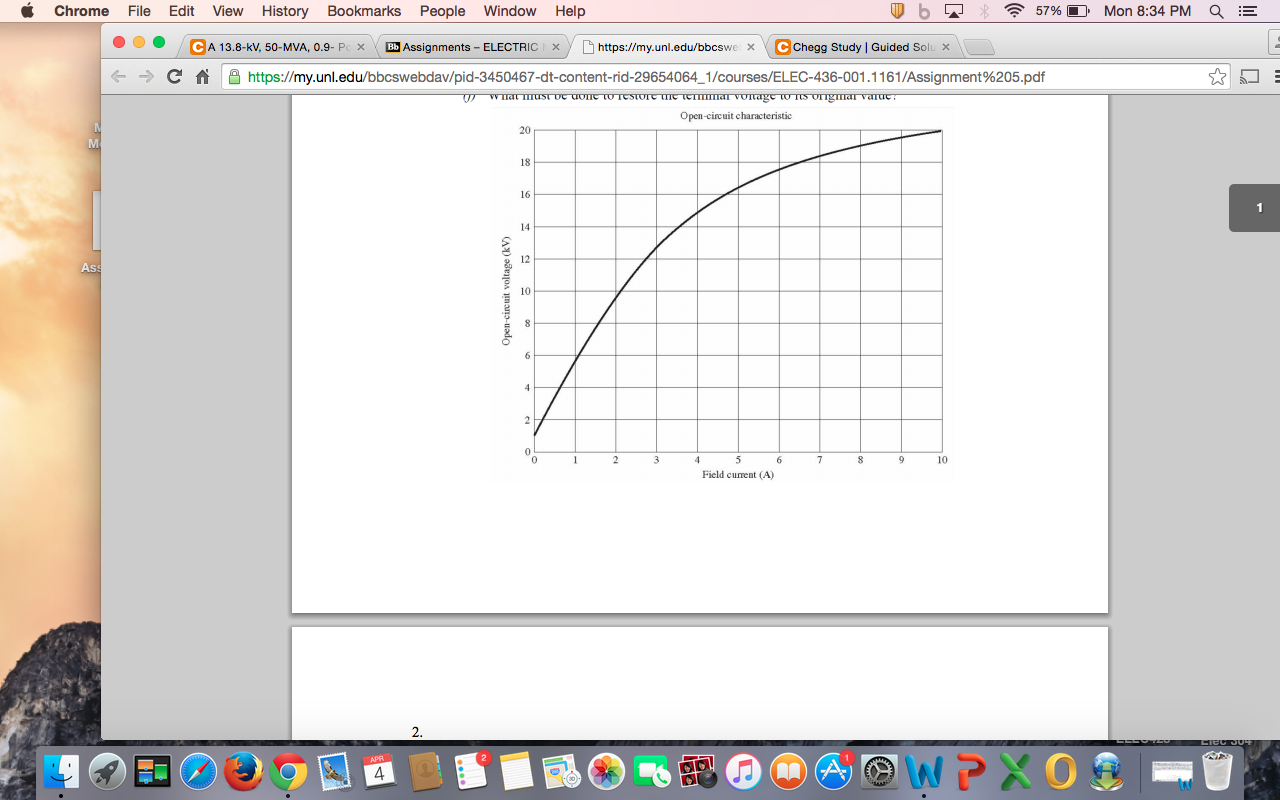Open FaceTime from the Dock
The width and height of the screenshot is (1280, 800).
click(x=652, y=771)
